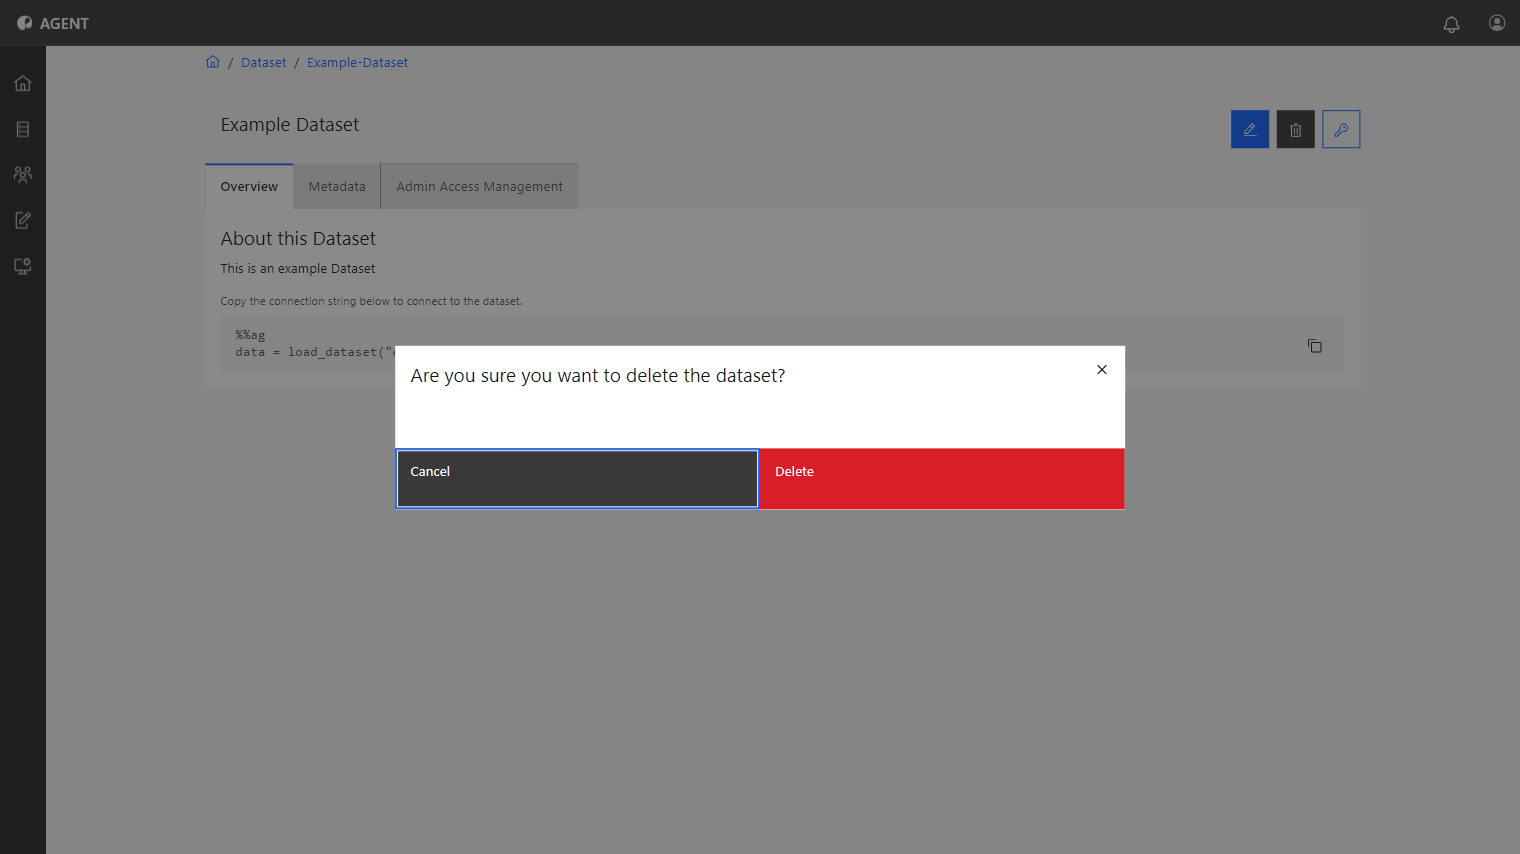
Task: Open the user profile avatar menu
Action: point(1497,23)
